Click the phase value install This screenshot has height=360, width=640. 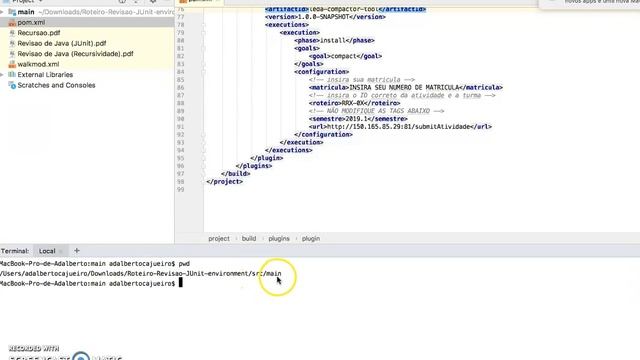click(x=333, y=40)
